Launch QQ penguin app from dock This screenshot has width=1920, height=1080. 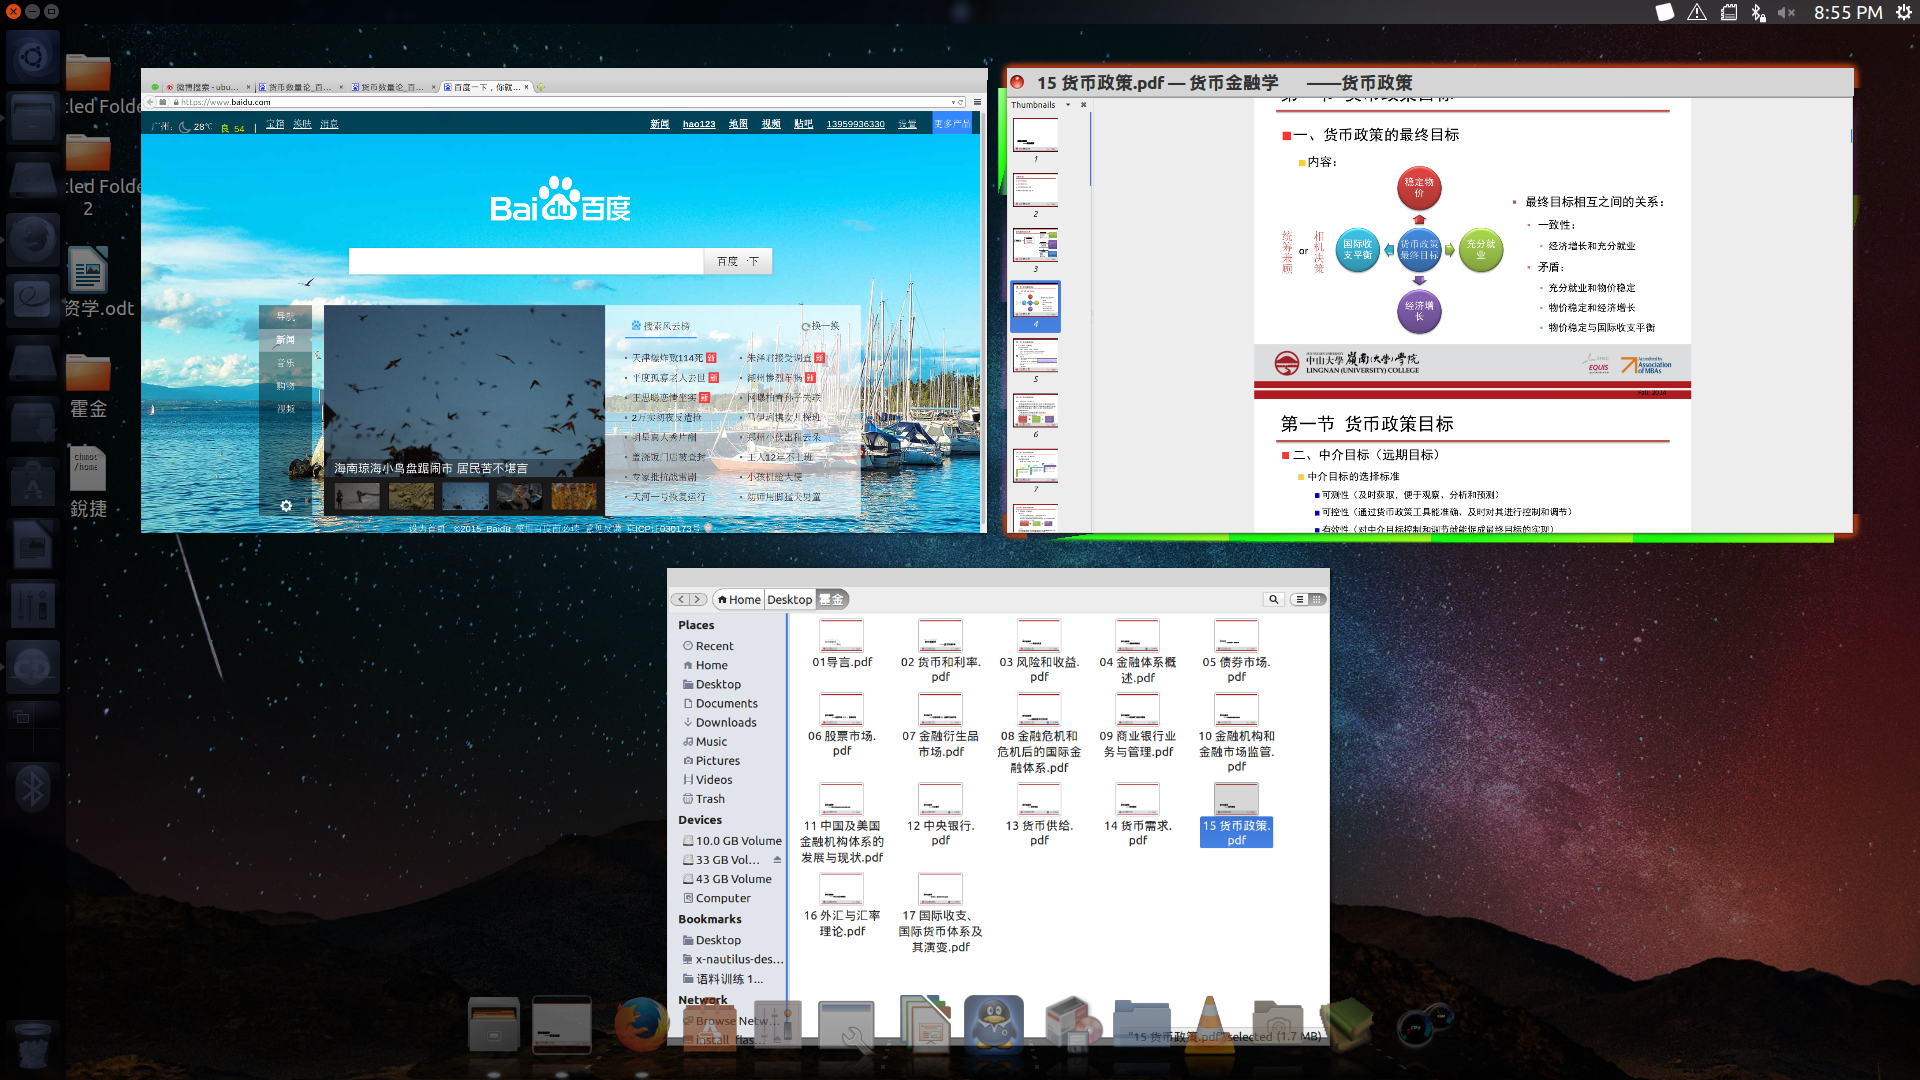tap(993, 1024)
